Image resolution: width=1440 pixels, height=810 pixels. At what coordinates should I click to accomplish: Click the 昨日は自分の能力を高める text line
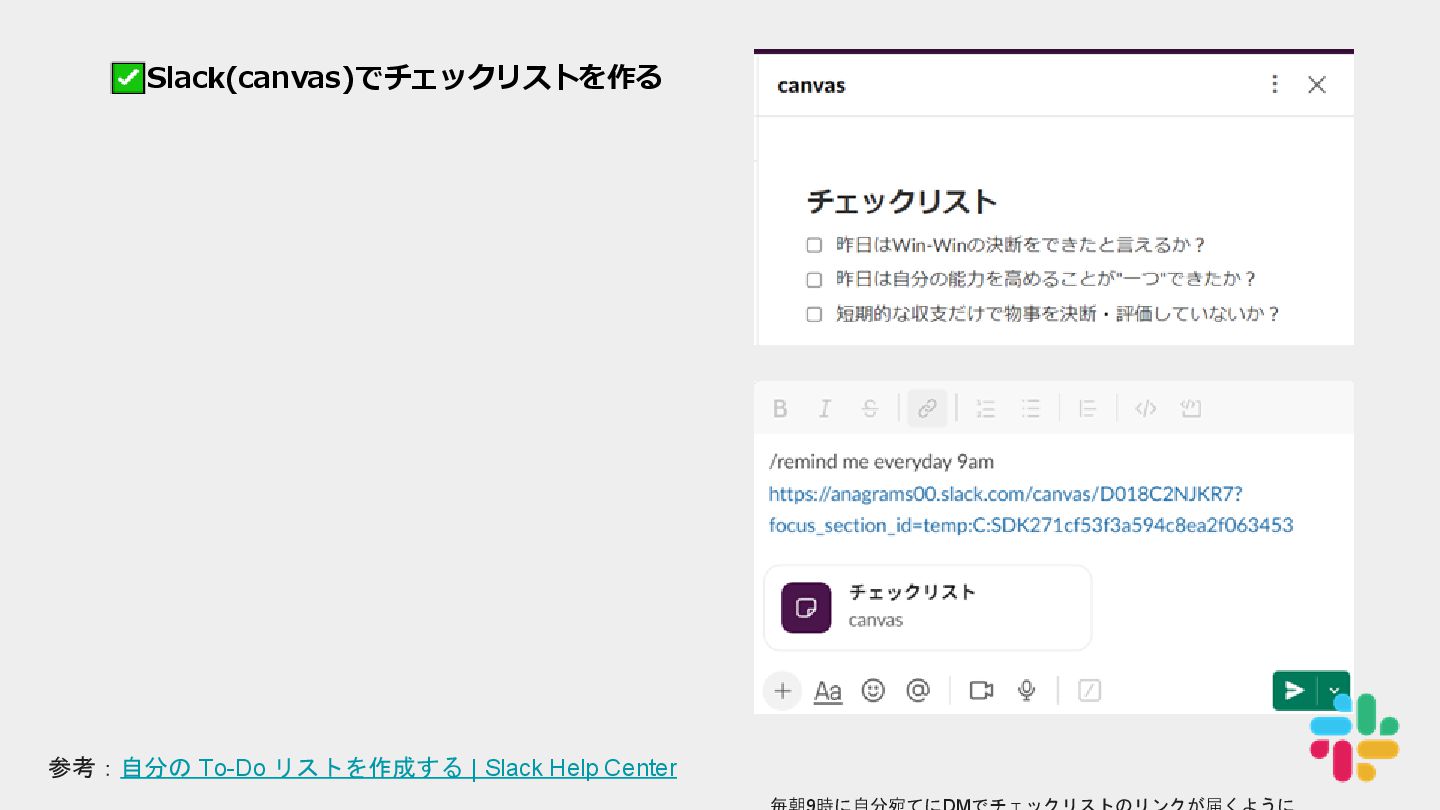(1047, 279)
